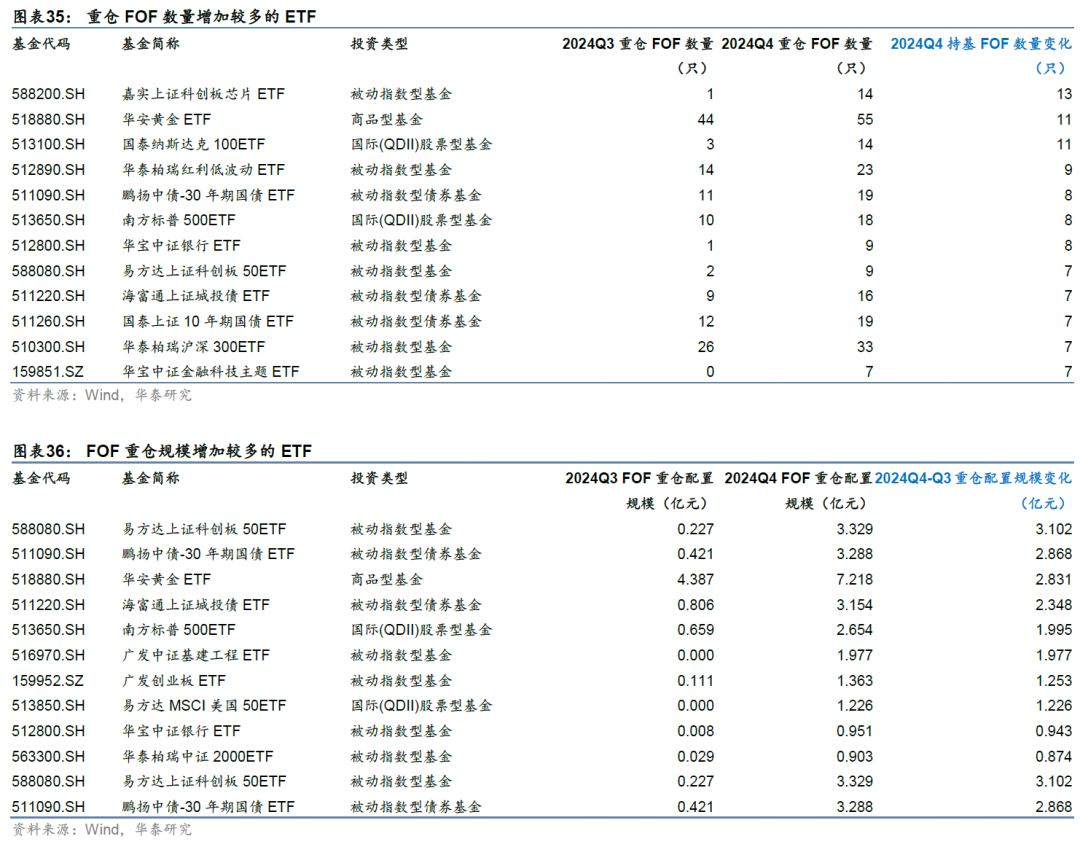Click fund name 华泰柏瑞红利低波动ETF
The width and height of the screenshot is (1080, 847).
coord(203,170)
